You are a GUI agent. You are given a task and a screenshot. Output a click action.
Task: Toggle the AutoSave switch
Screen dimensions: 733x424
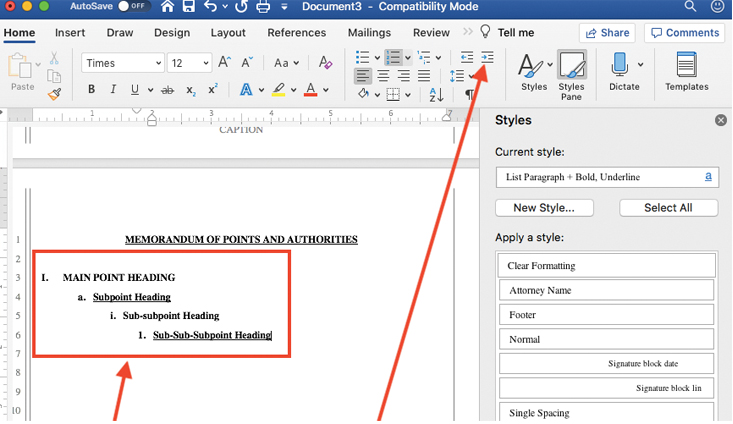click(x=133, y=7)
